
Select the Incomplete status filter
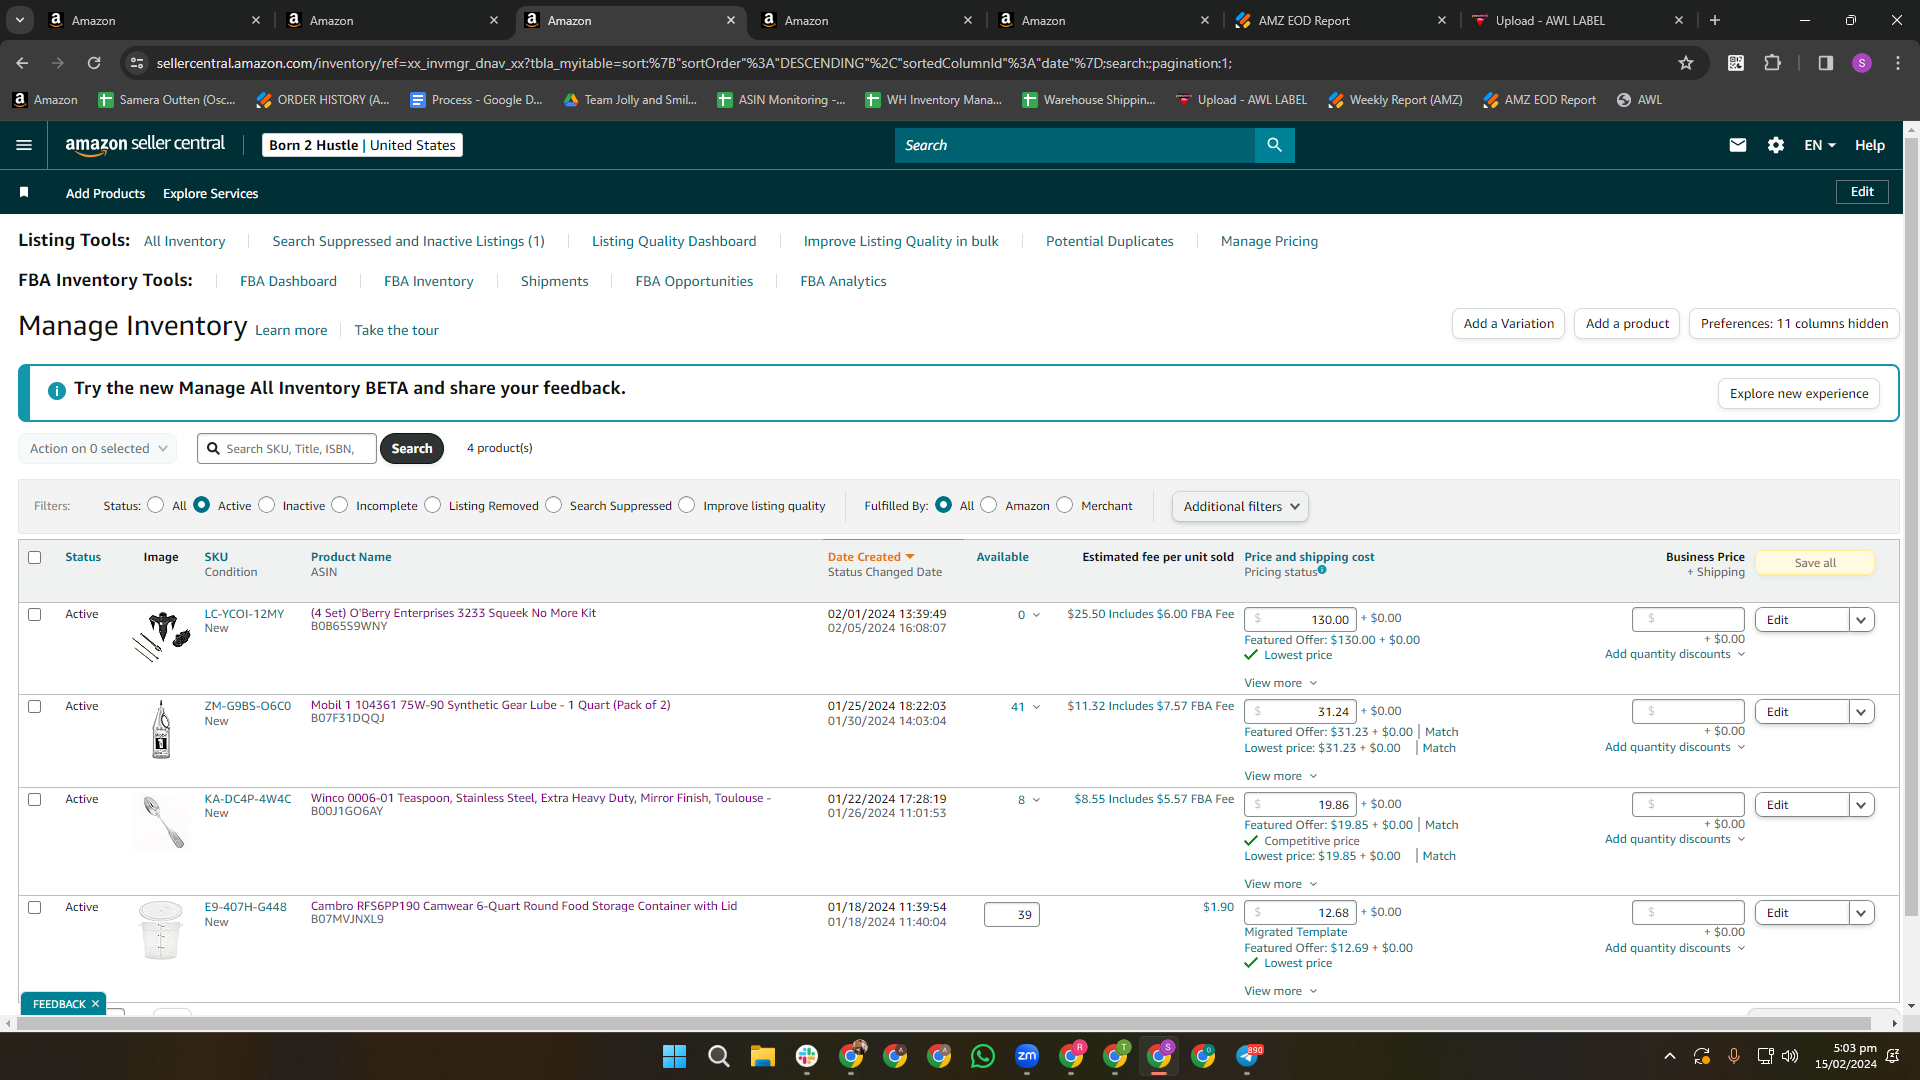point(340,505)
